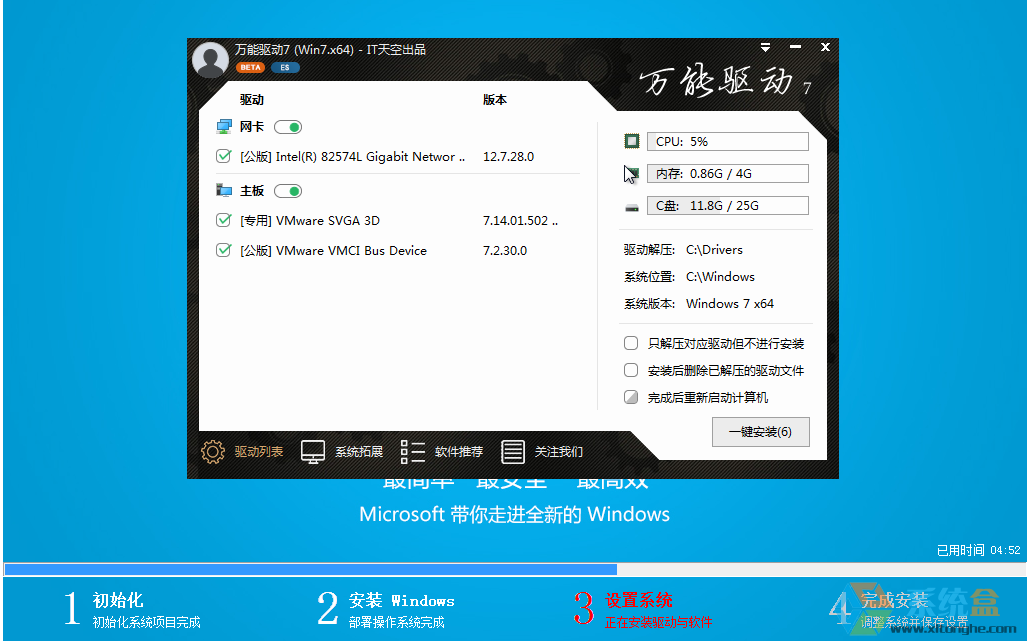Click the 主板 category label
1027x641 pixels.
click(252, 191)
